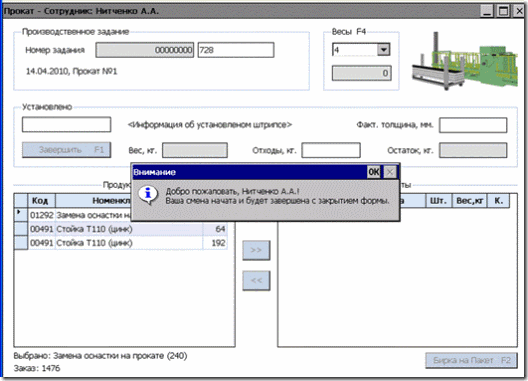Click the Выбрано: Замена оснастки на прокате text

point(100,356)
